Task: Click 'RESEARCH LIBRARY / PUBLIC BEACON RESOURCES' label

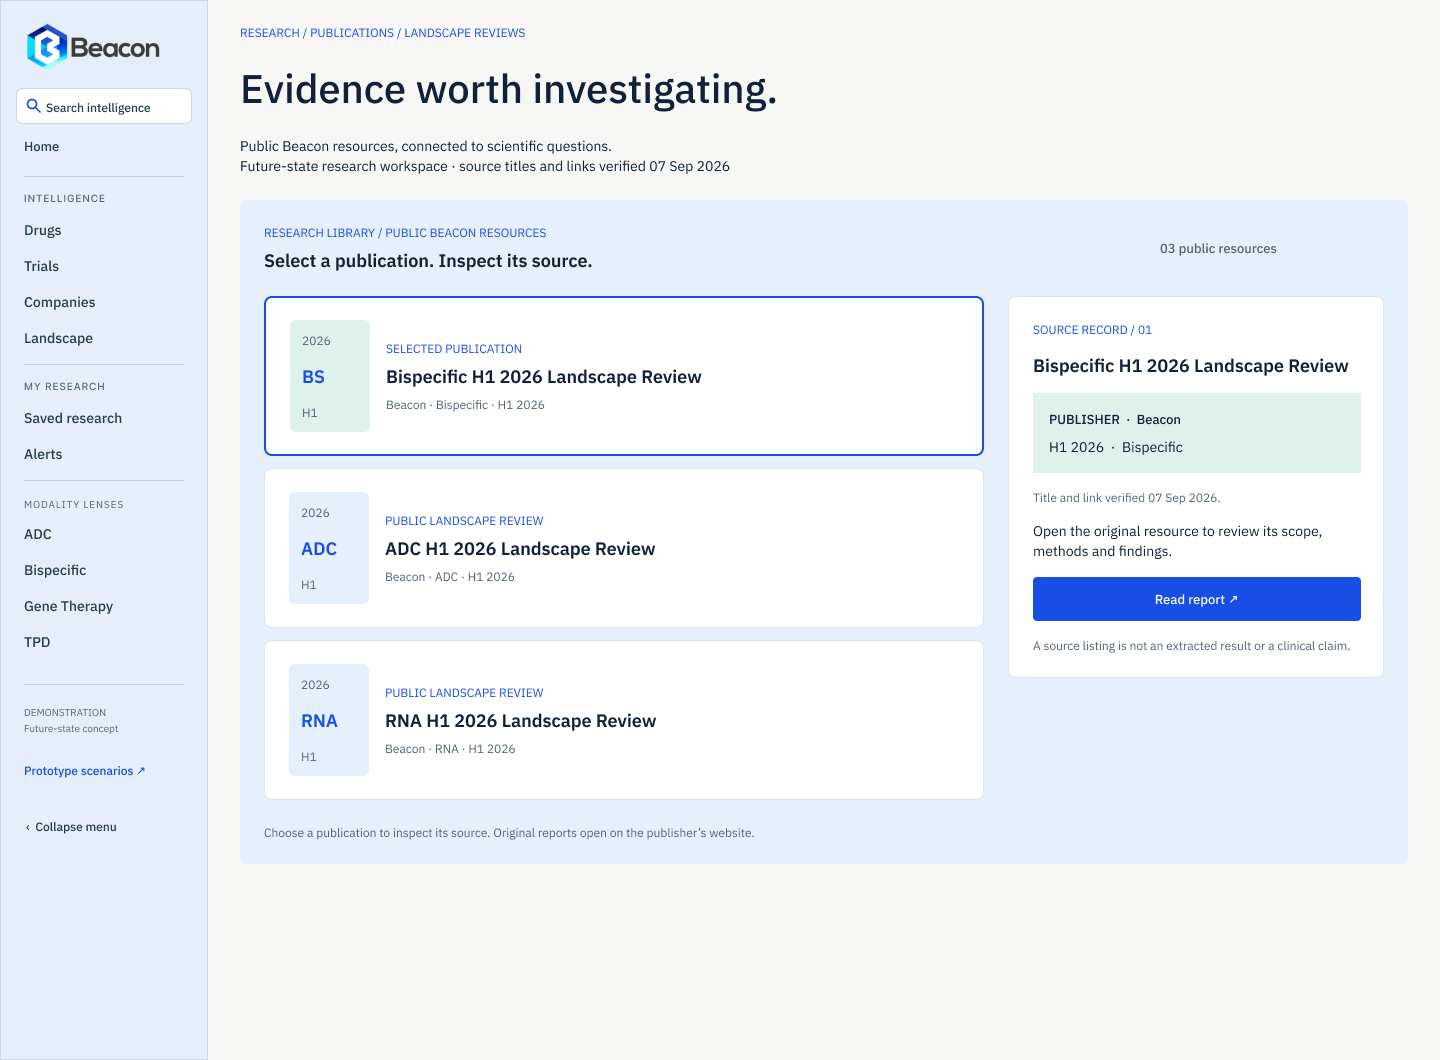Action: click(405, 233)
